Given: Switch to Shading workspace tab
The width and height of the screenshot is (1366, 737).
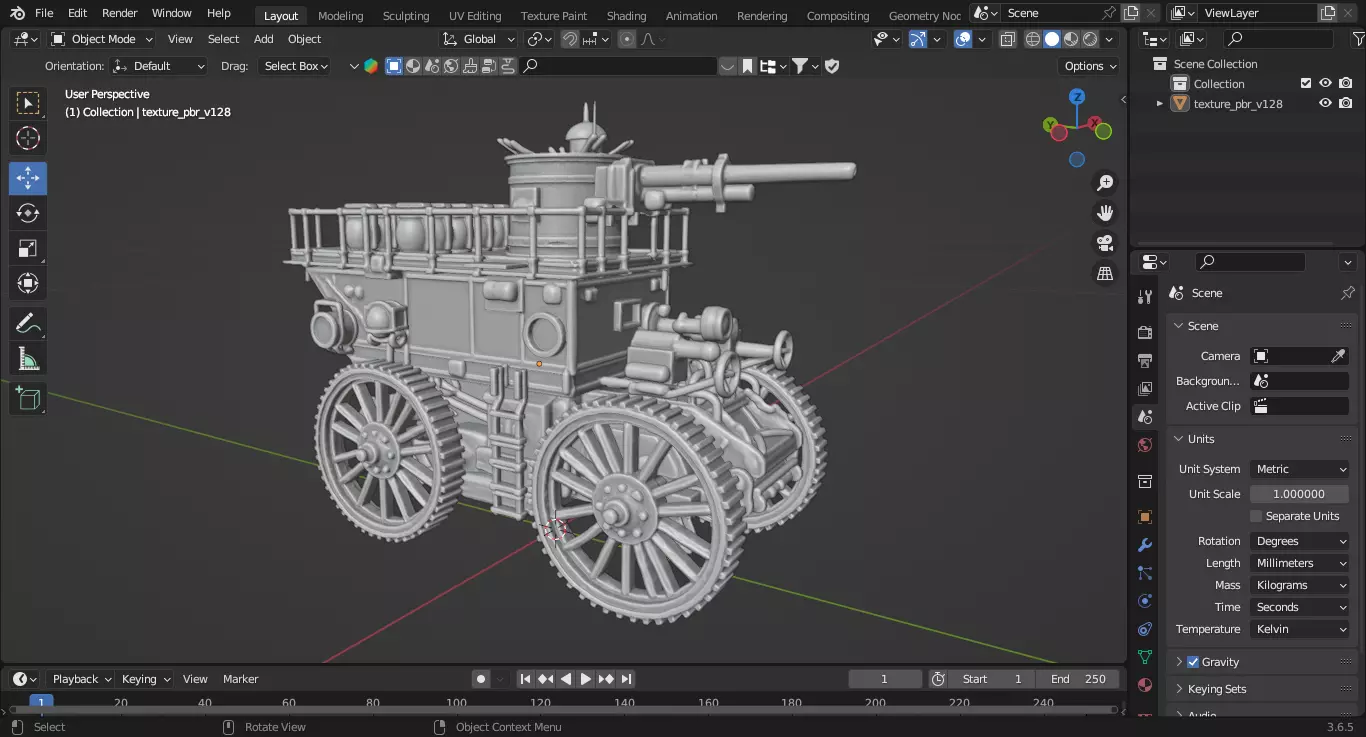Looking at the screenshot, I should point(626,16).
